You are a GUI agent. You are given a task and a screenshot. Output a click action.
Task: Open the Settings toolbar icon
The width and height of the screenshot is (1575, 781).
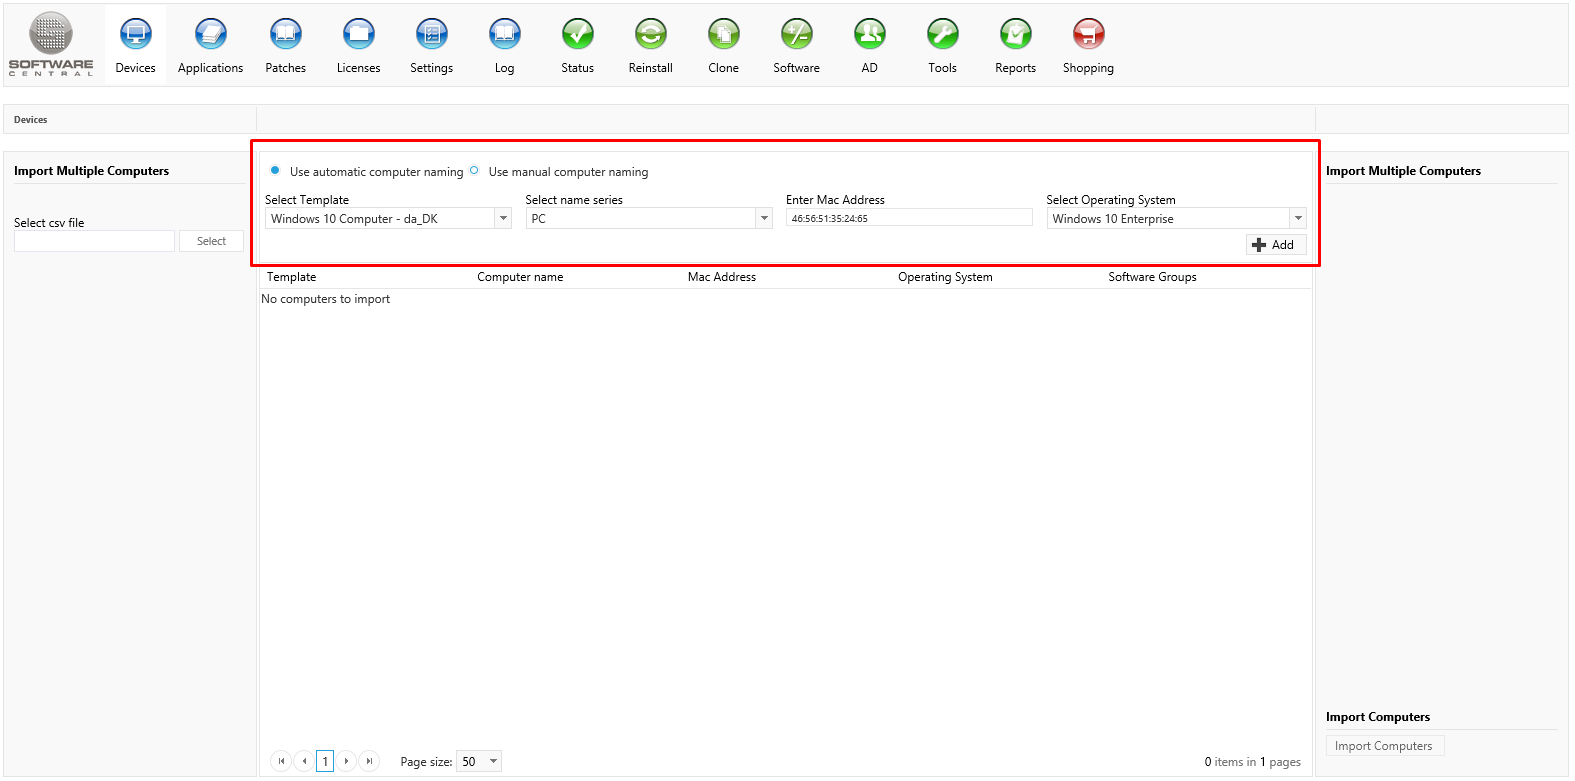(x=432, y=35)
